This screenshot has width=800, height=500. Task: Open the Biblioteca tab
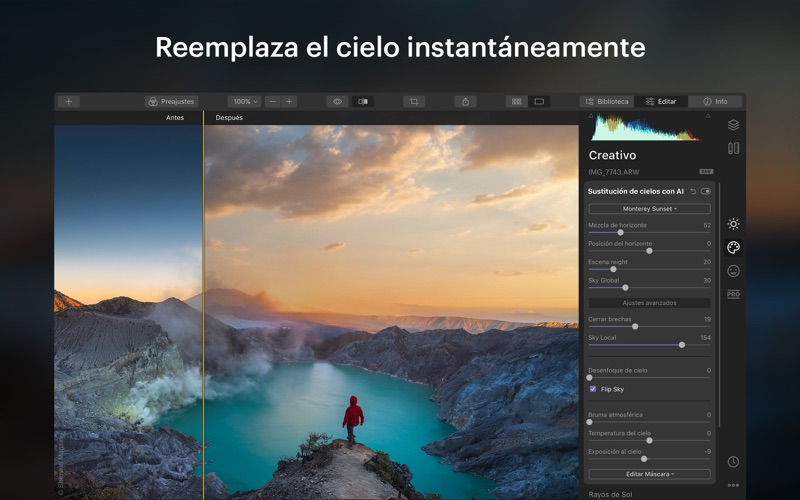[607, 102]
